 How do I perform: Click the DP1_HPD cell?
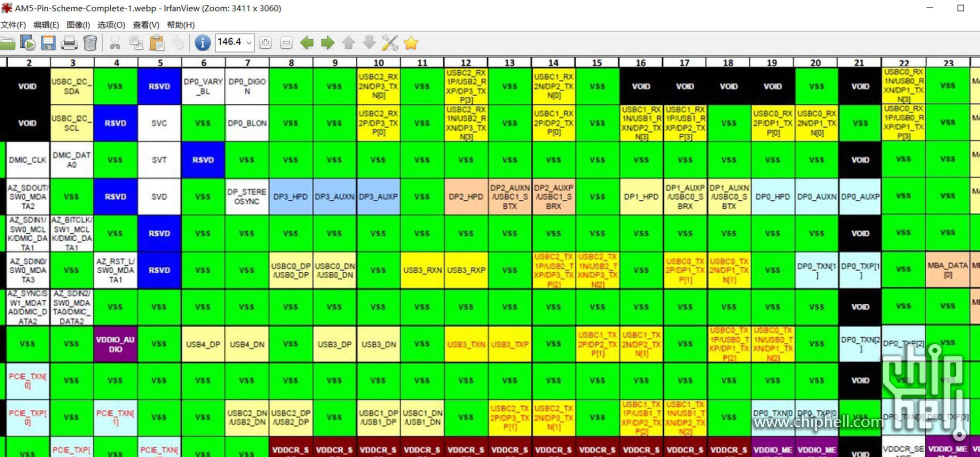pyautogui.click(x=641, y=196)
